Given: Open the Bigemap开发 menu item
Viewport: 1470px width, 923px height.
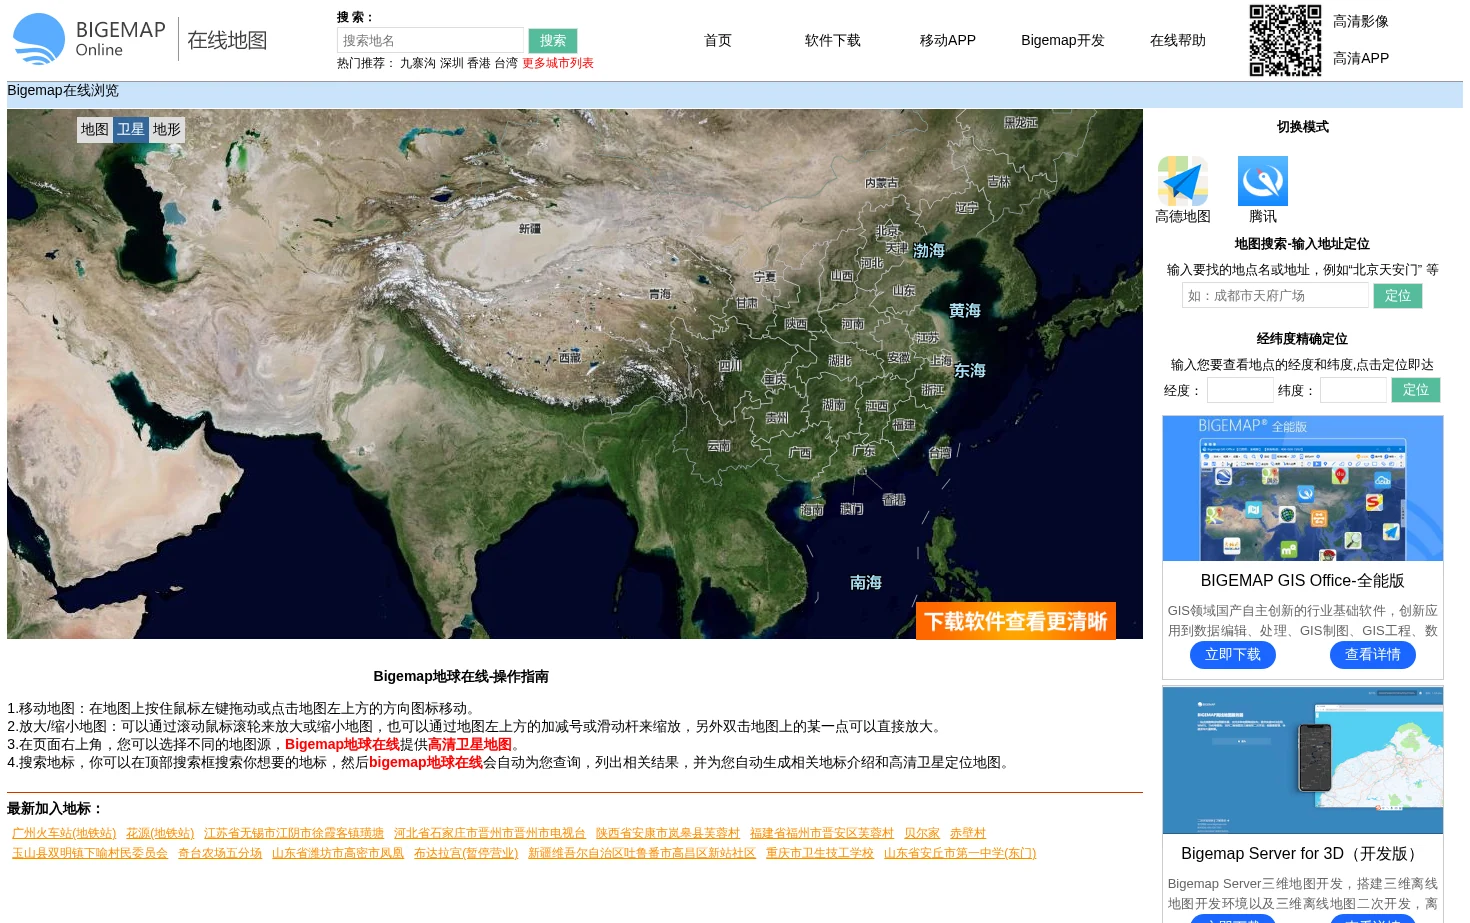Looking at the screenshot, I should click(x=1063, y=40).
